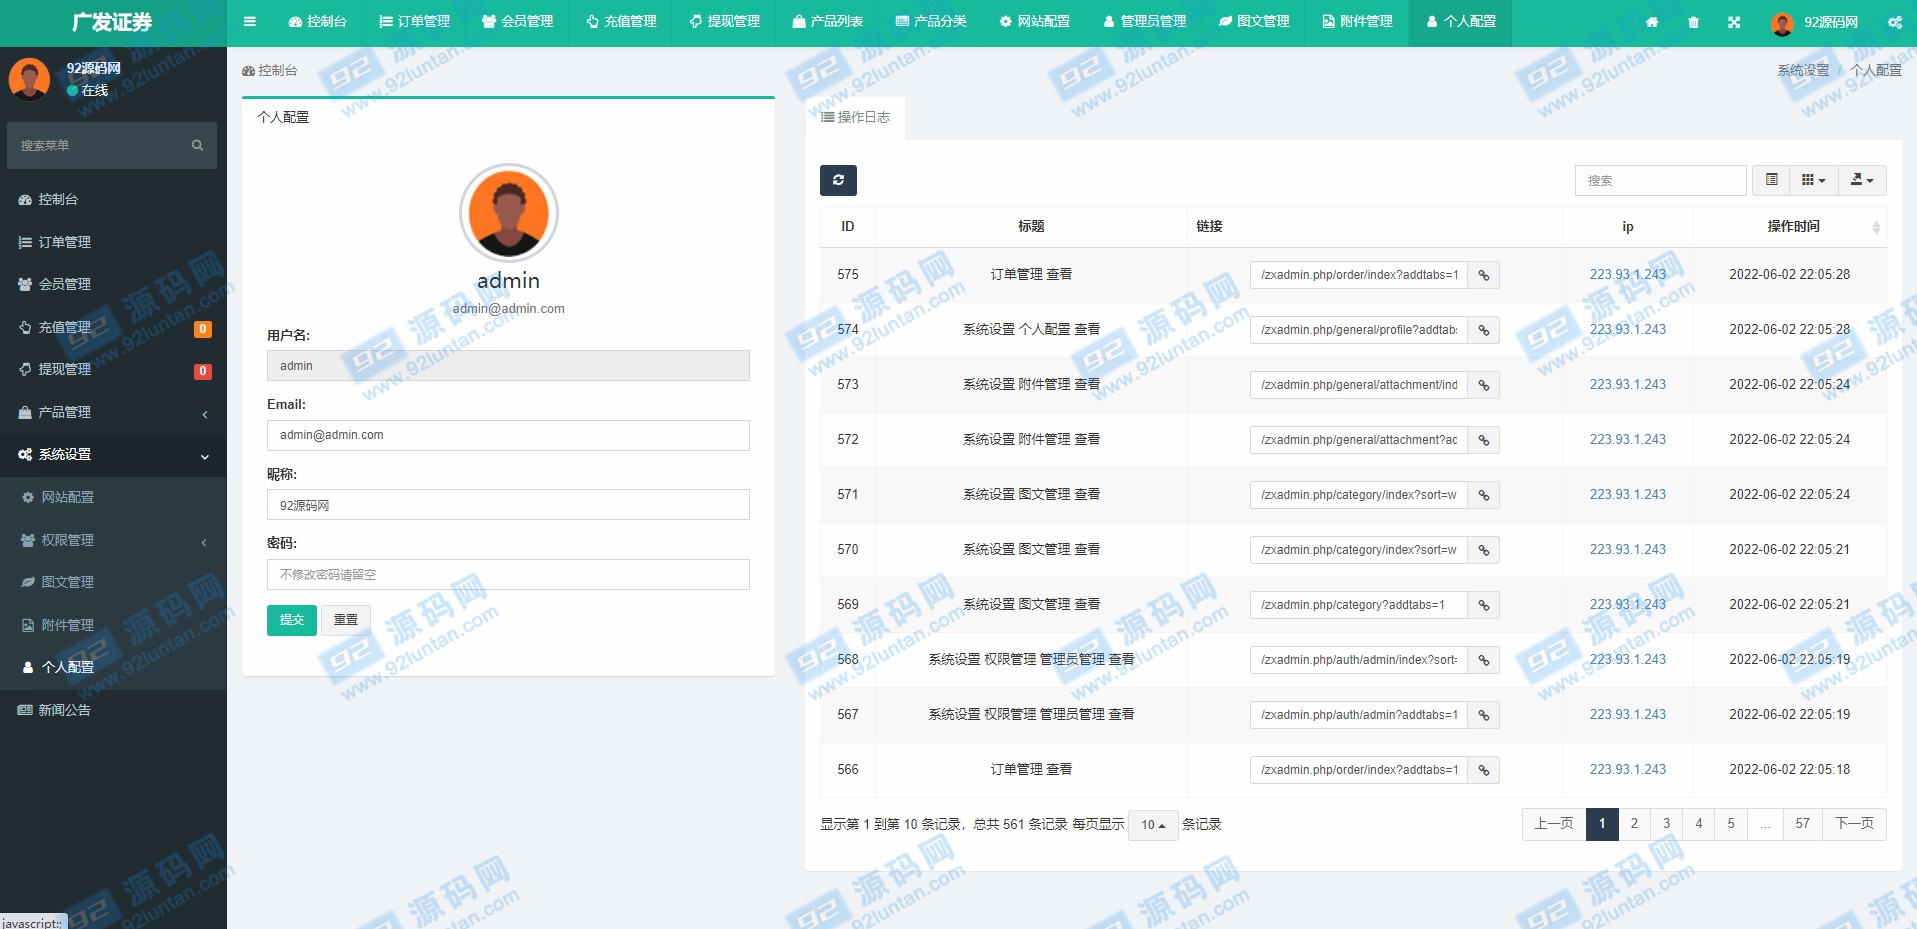The image size is (1917, 929).
Task: Focus the log table 搜索 search box
Action: pos(1661,180)
